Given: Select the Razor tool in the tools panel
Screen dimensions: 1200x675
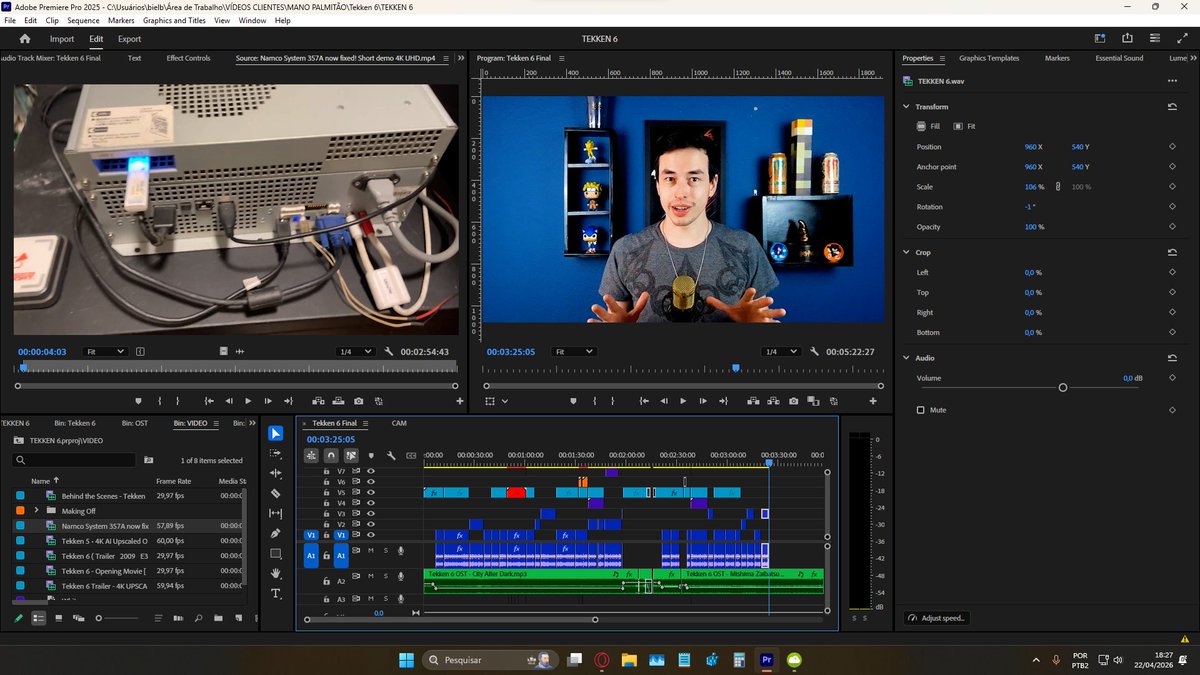Looking at the screenshot, I should [276, 494].
